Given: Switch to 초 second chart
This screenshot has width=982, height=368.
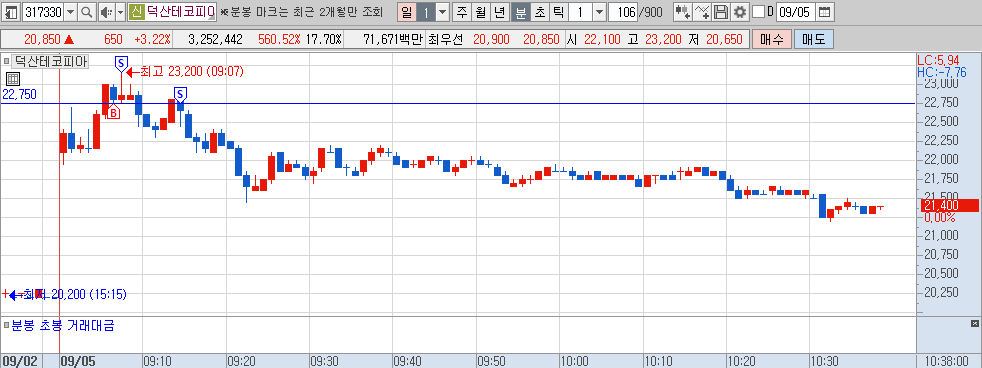Looking at the screenshot, I should 539,12.
